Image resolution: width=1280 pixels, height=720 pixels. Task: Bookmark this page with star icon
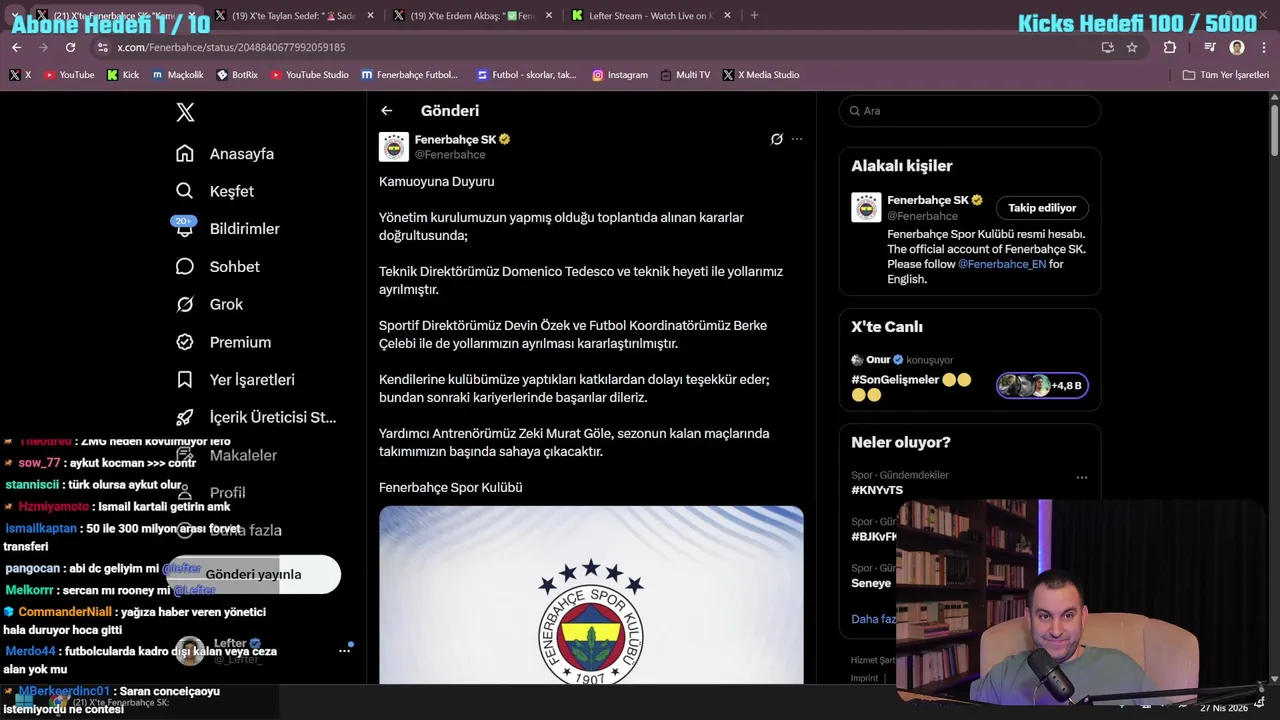[x=1132, y=47]
